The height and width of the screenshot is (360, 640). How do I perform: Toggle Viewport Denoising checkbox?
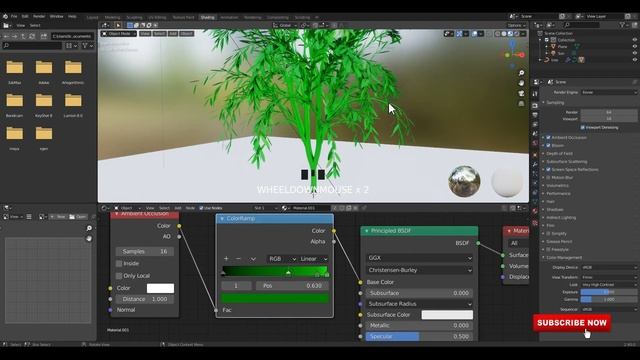coord(582,127)
